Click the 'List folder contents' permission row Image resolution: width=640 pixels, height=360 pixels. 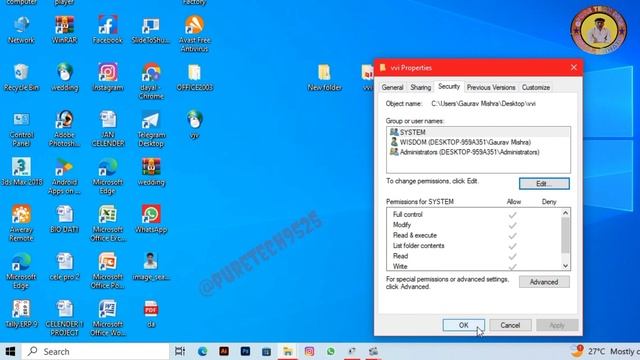473,246
